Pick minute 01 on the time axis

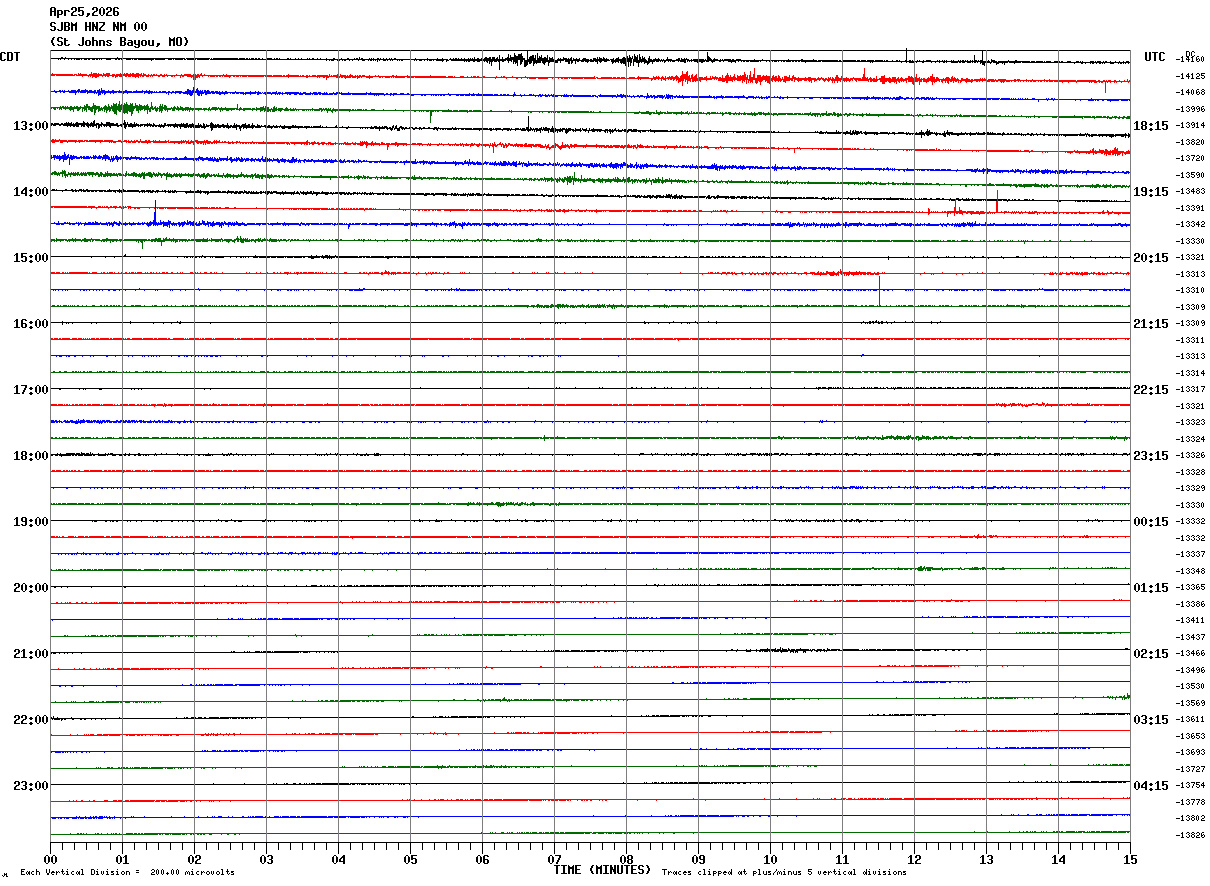(x=122, y=860)
